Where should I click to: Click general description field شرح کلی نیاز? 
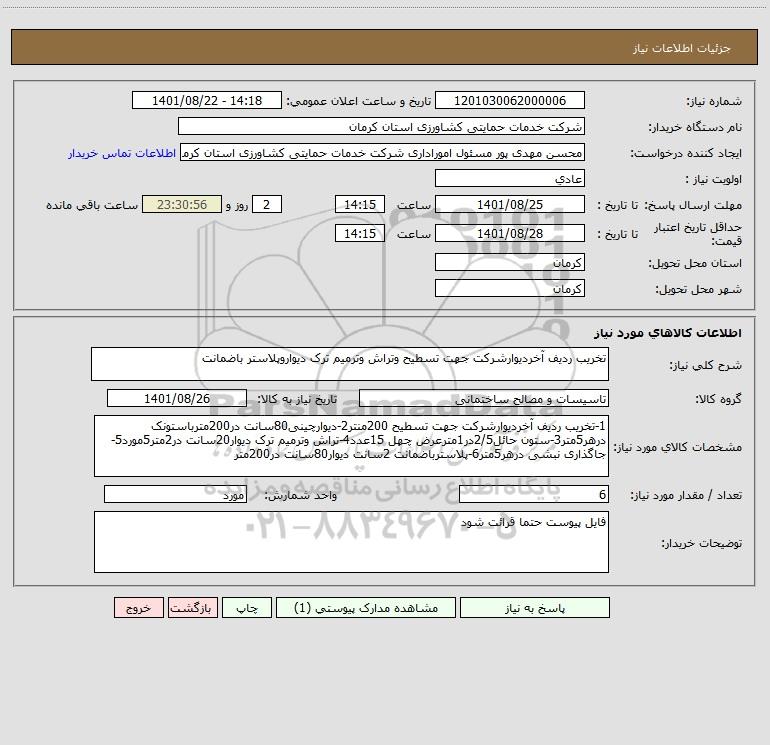tap(350, 364)
